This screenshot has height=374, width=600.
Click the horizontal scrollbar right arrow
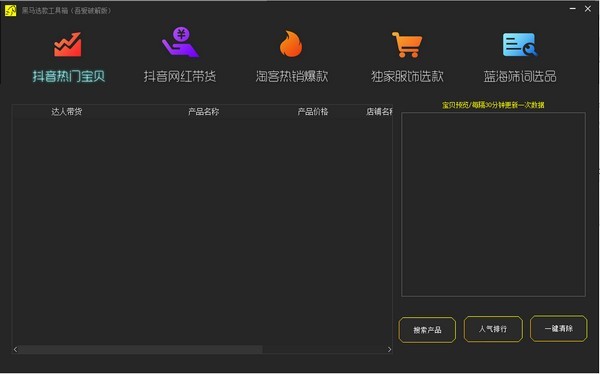(x=389, y=349)
